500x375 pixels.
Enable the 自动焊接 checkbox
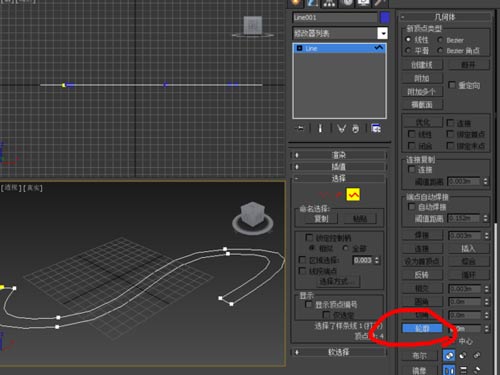411,207
